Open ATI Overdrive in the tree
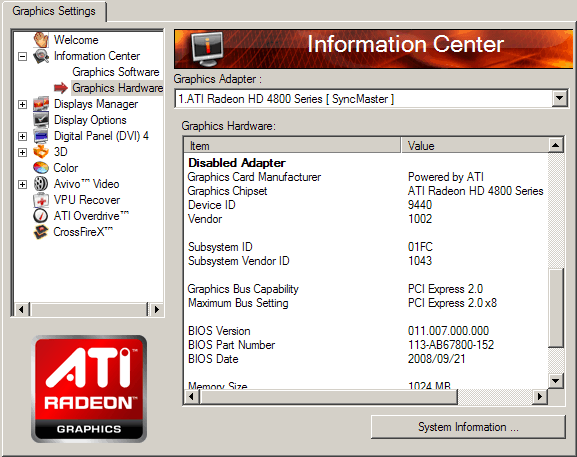Image resolution: width=577 pixels, height=457 pixels. pyautogui.click(x=91, y=216)
